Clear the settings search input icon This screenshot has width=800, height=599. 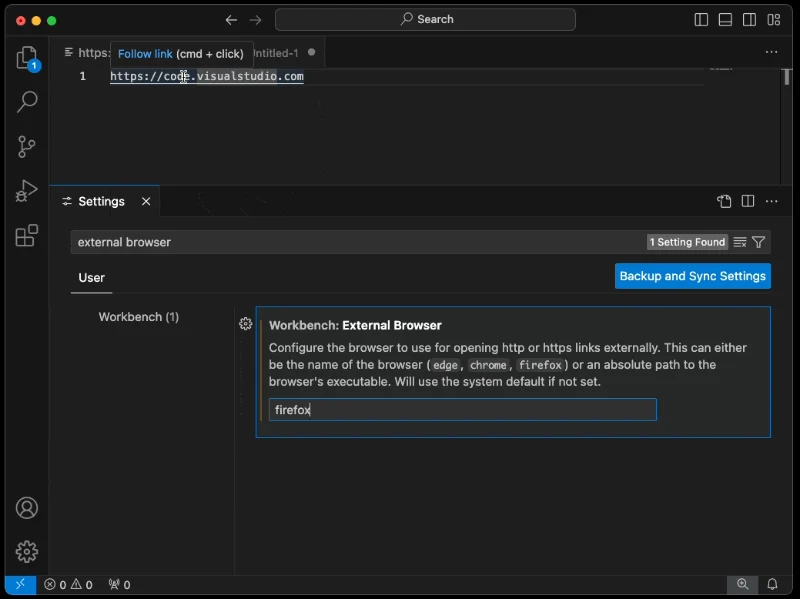(x=740, y=242)
